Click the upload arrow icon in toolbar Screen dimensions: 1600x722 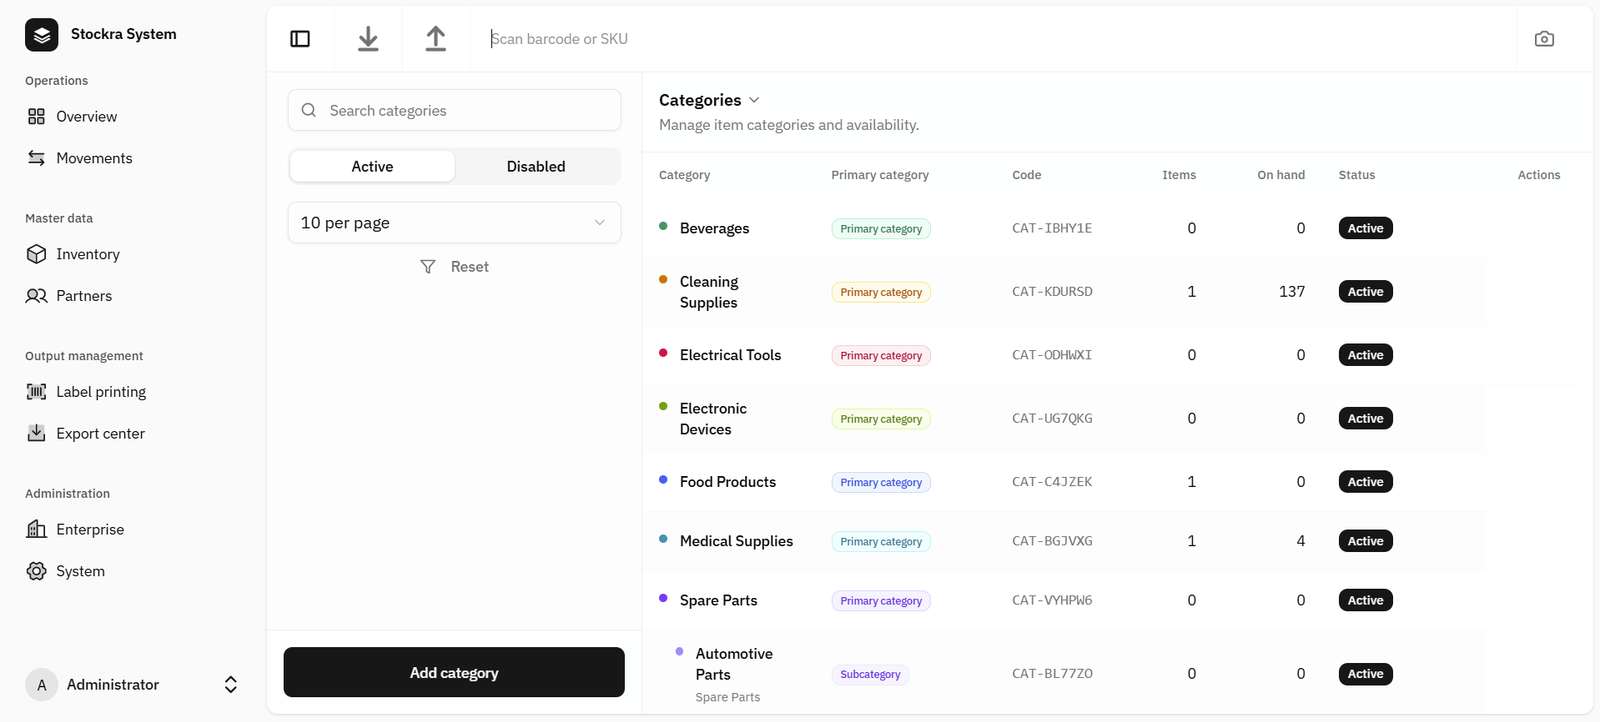coord(436,39)
